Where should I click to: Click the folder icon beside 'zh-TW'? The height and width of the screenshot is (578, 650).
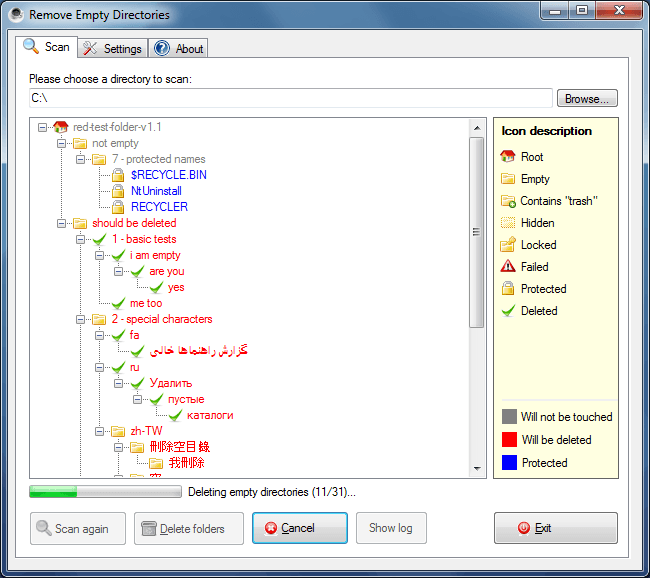[118, 431]
